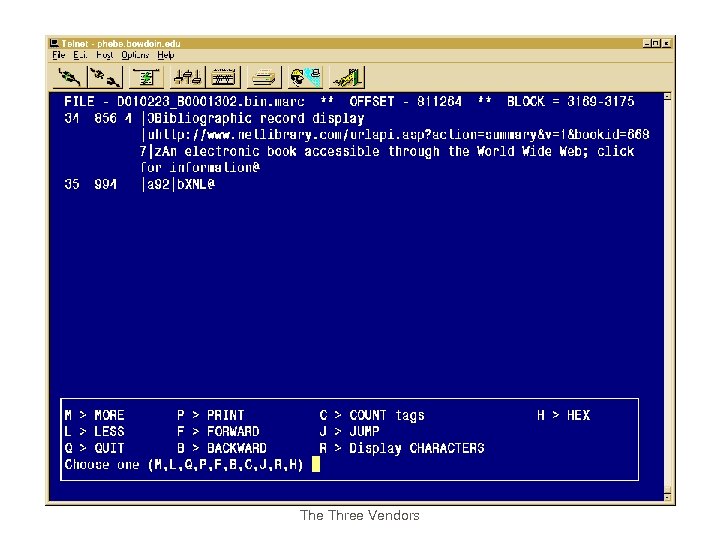Click the yellow cursor after Choose one prompt
The height and width of the screenshot is (540, 720).
pyautogui.click(x=316, y=464)
